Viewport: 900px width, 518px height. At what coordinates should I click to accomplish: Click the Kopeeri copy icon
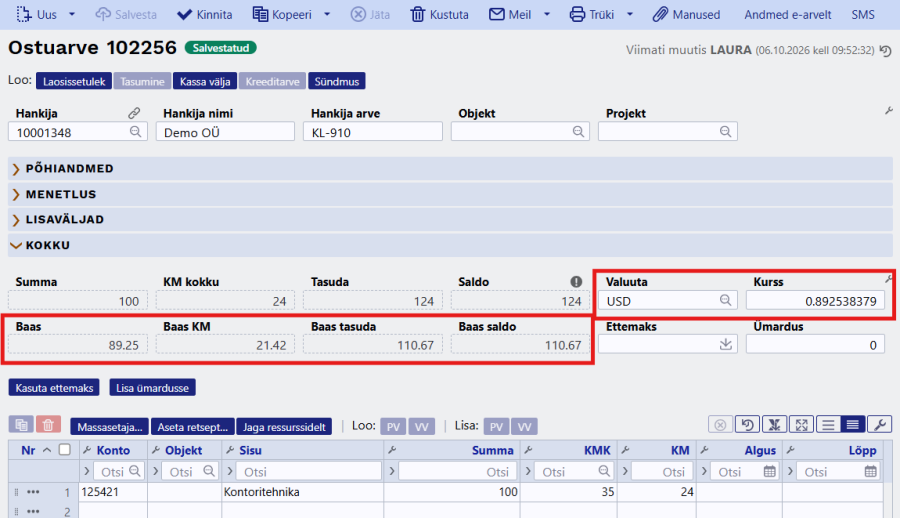(x=260, y=14)
